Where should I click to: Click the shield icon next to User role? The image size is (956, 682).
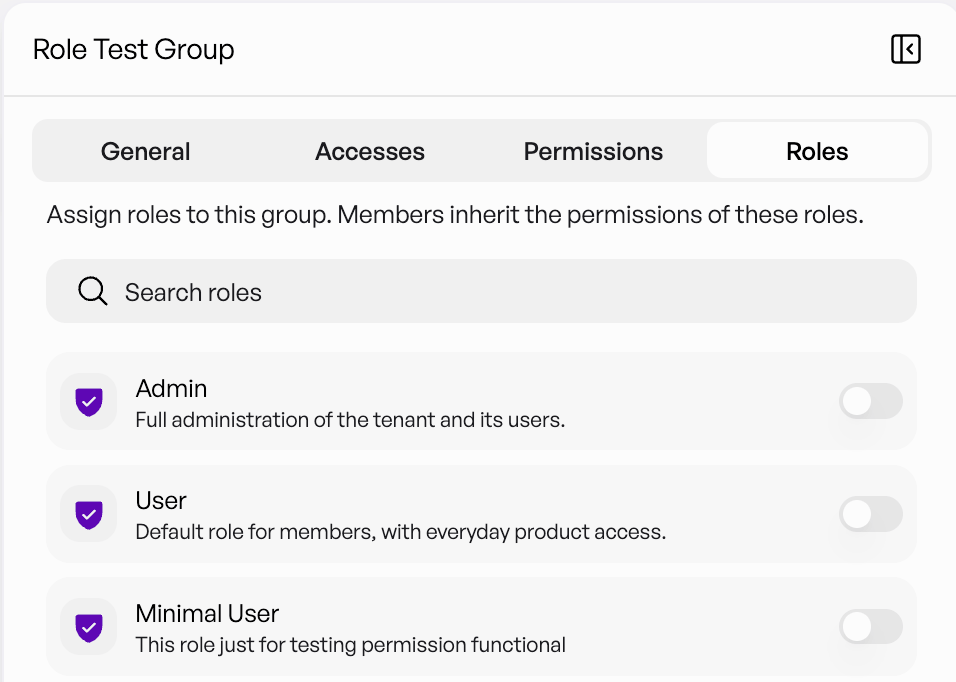click(89, 514)
